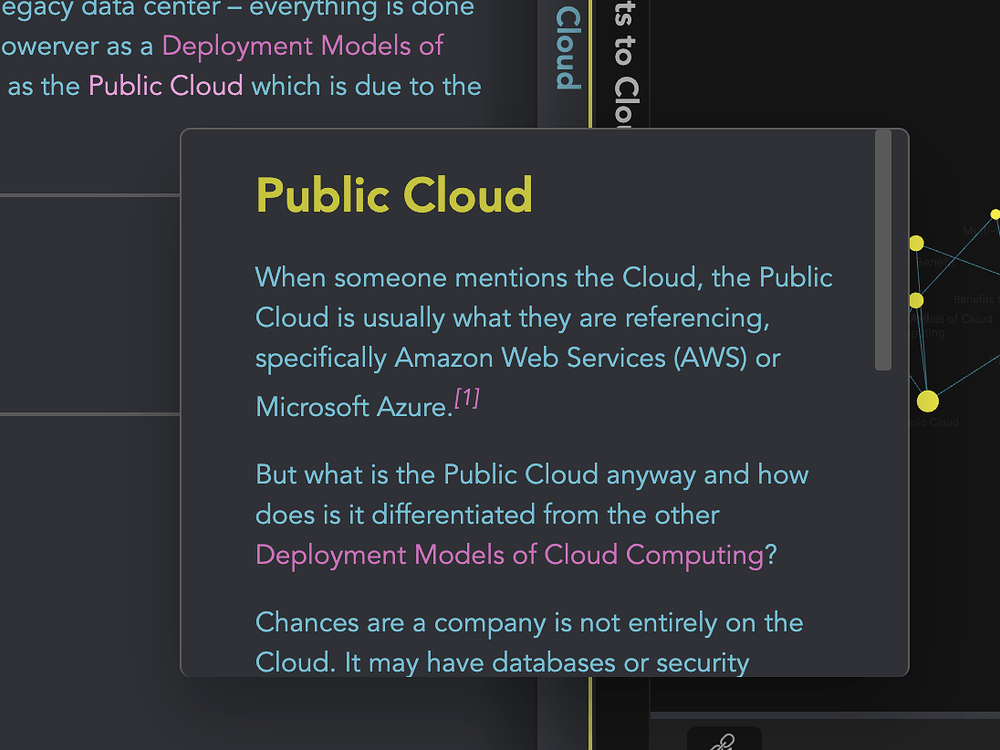The width and height of the screenshot is (1000, 750).
Task: Click the largest yellow node in the graph view
Action: 927,400
